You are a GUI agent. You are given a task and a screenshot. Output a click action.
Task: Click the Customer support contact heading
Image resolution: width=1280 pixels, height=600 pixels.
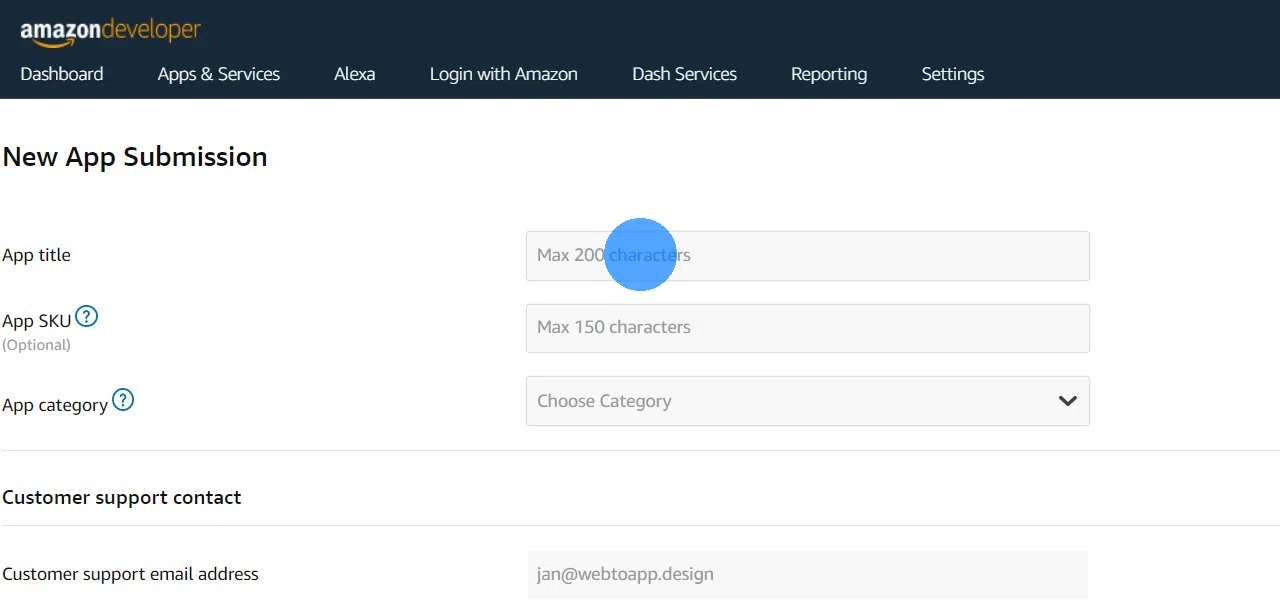pos(122,497)
